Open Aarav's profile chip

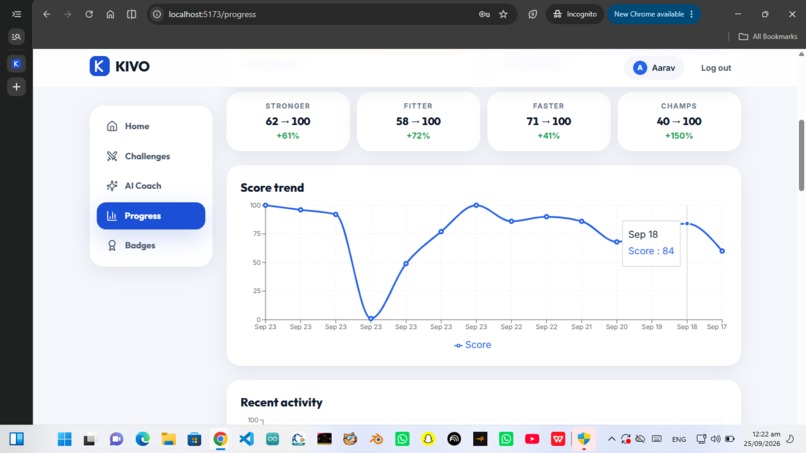pyautogui.click(x=654, y=68)
